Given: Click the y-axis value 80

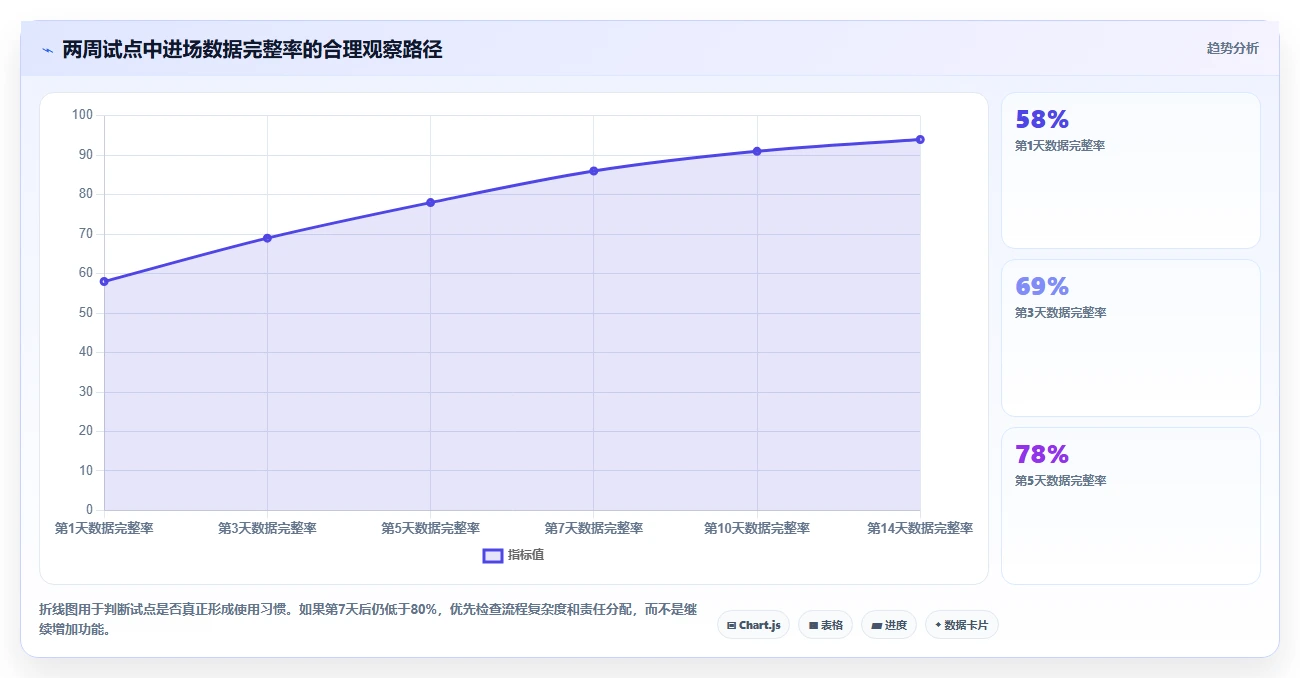Looking at the screenshot, I should (85, 194).
